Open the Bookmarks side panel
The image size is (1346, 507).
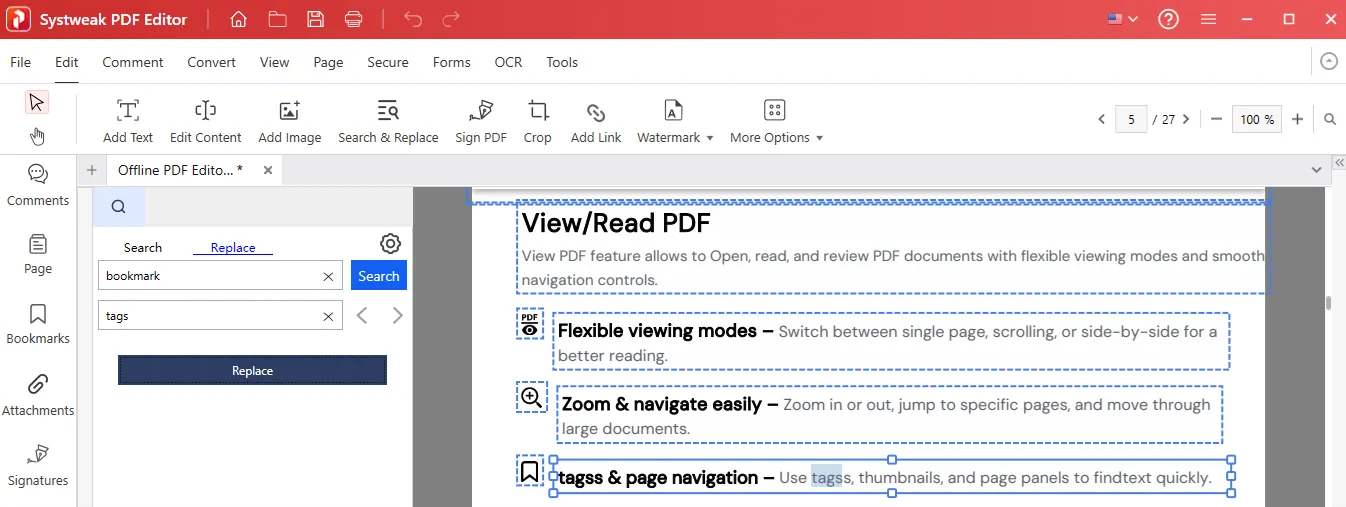pyautogui.click(x=38, y=325)
